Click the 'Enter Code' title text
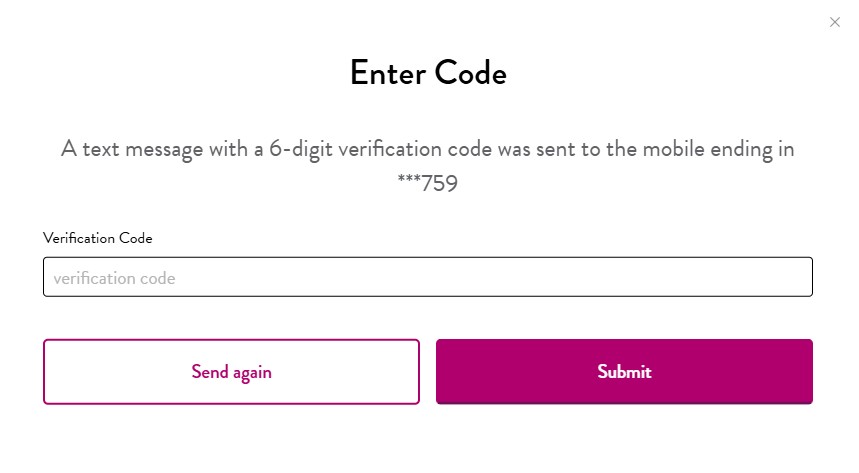This screenshot has height=473, width=859. click(428, 73)
